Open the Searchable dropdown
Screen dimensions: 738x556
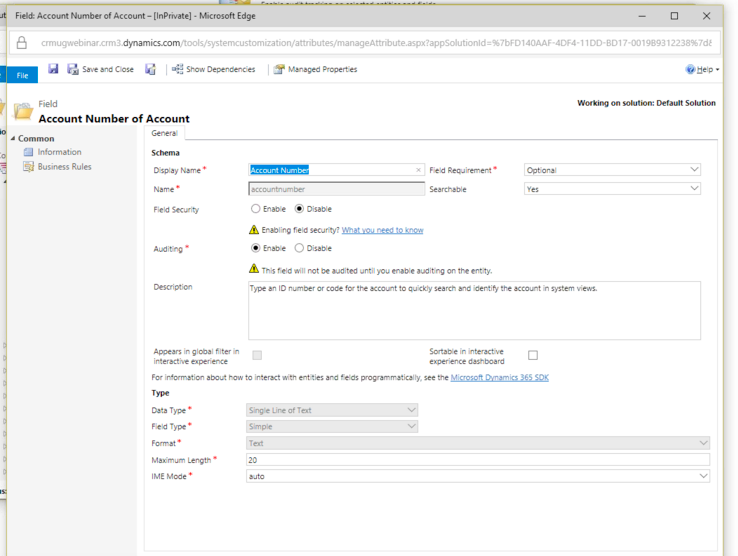(612, 189)
